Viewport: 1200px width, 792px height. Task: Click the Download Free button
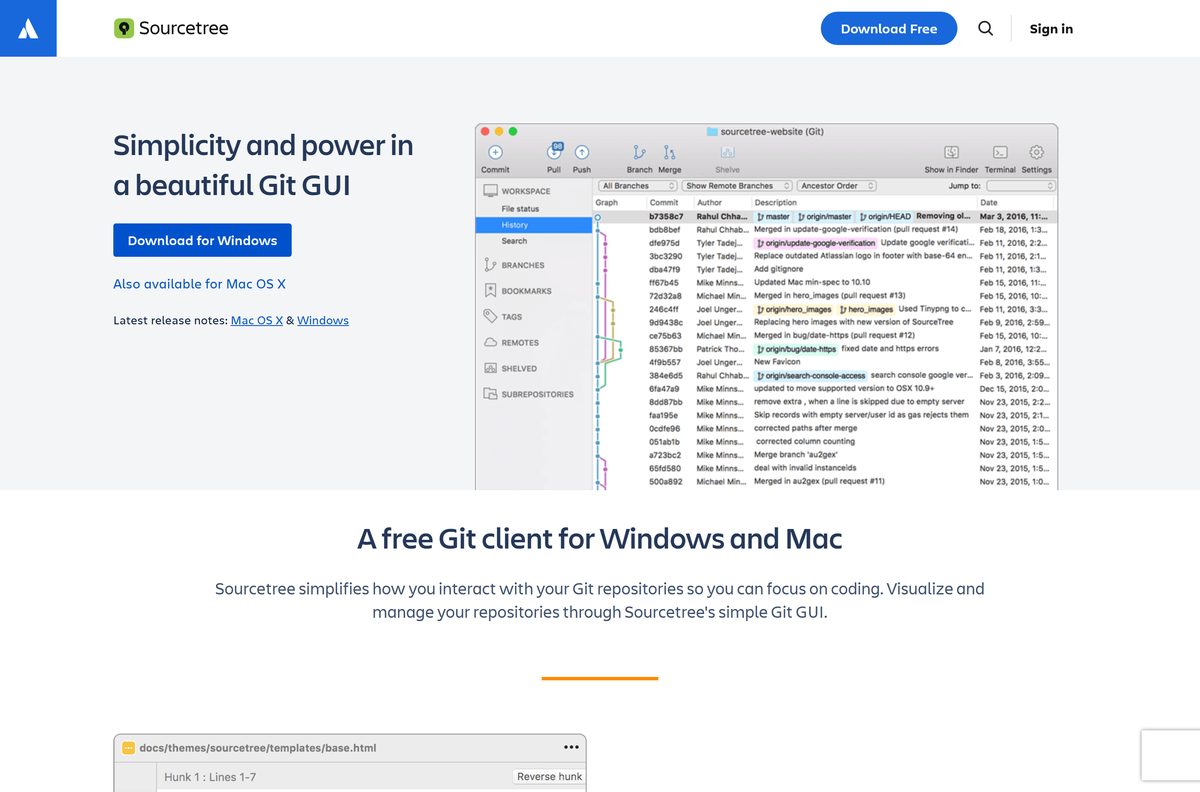(x=889, y=28)
